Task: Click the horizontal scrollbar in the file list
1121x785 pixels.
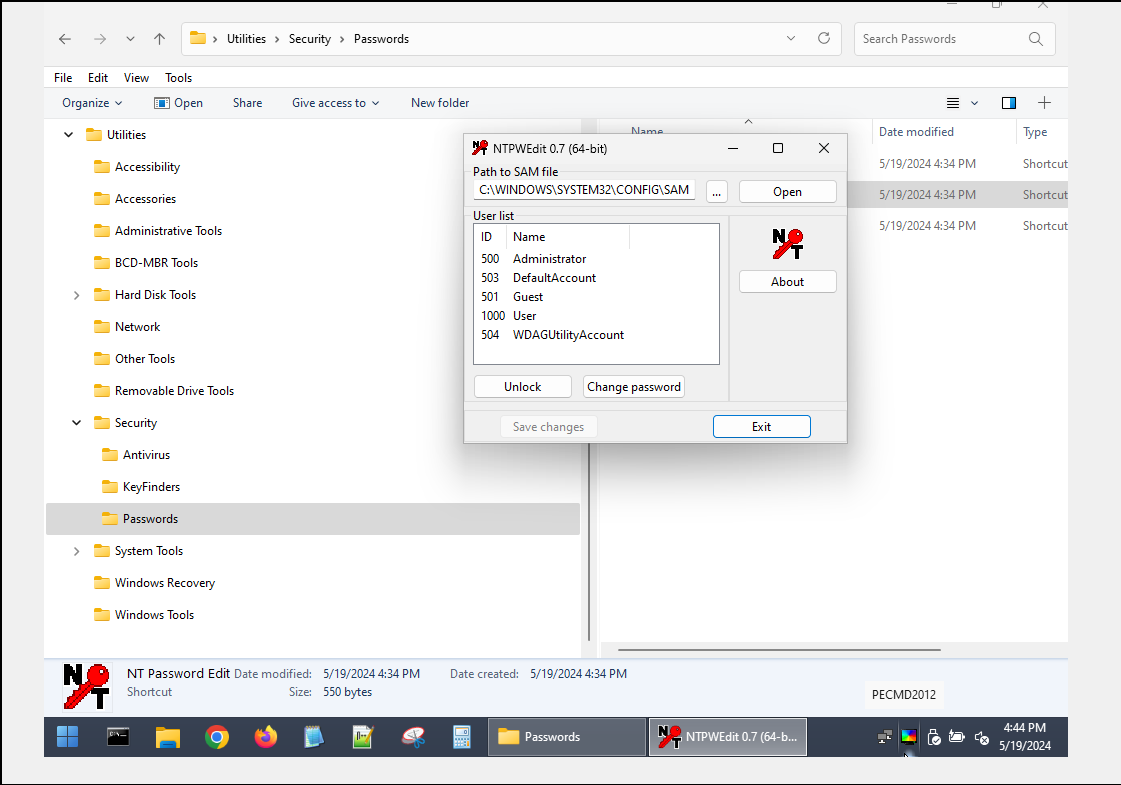Action: tap(779, 650)
